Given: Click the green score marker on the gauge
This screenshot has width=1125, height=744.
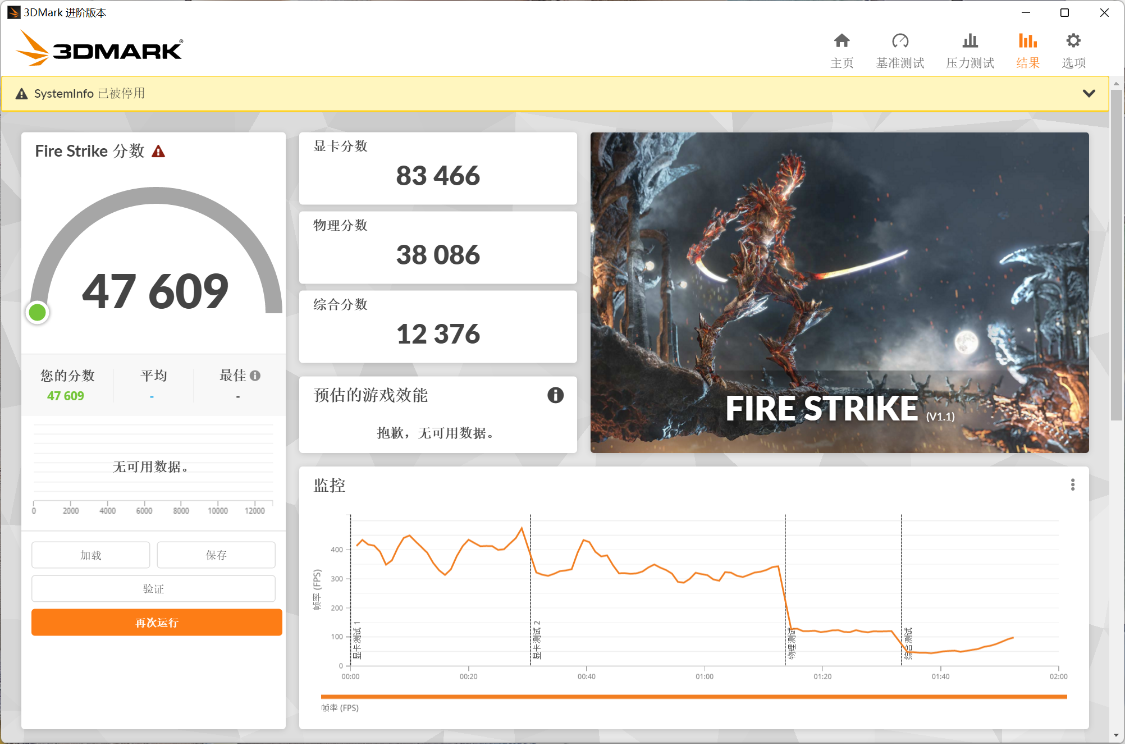Looking at the screenshot, I should pos(38,312).
